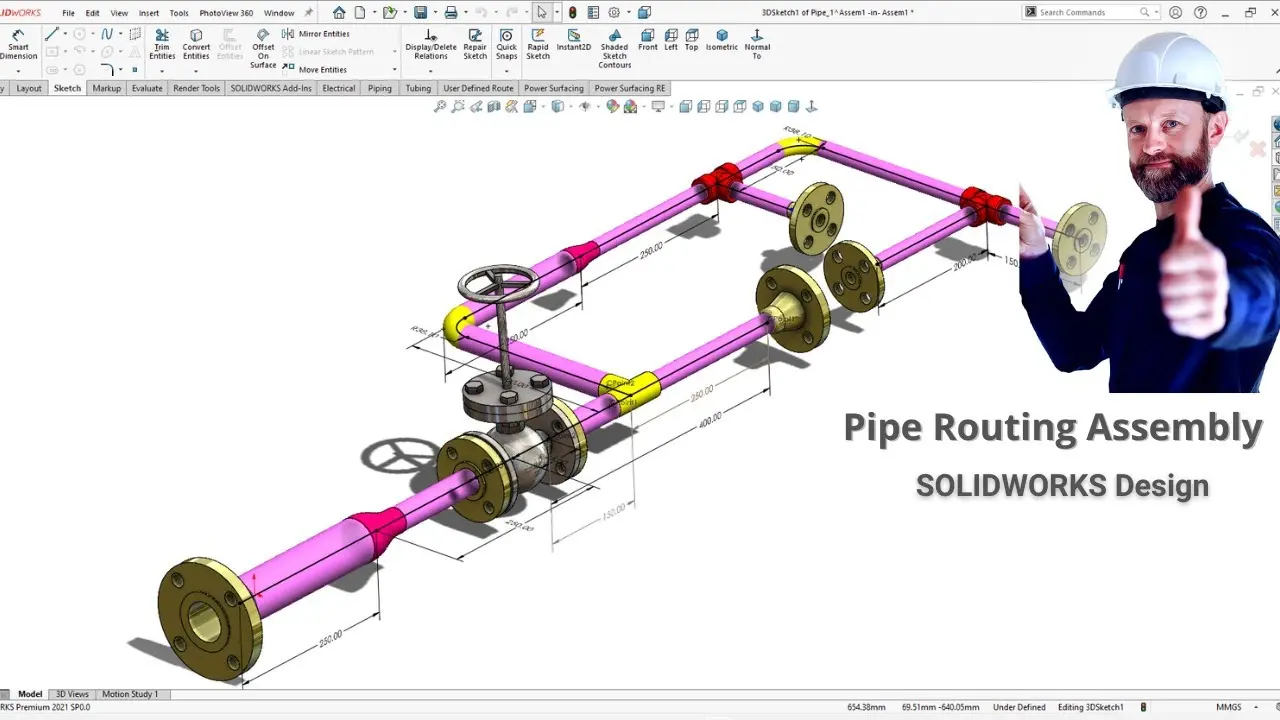
Task: Open the 3D Views tab
Action: click(x=72, y=694)
